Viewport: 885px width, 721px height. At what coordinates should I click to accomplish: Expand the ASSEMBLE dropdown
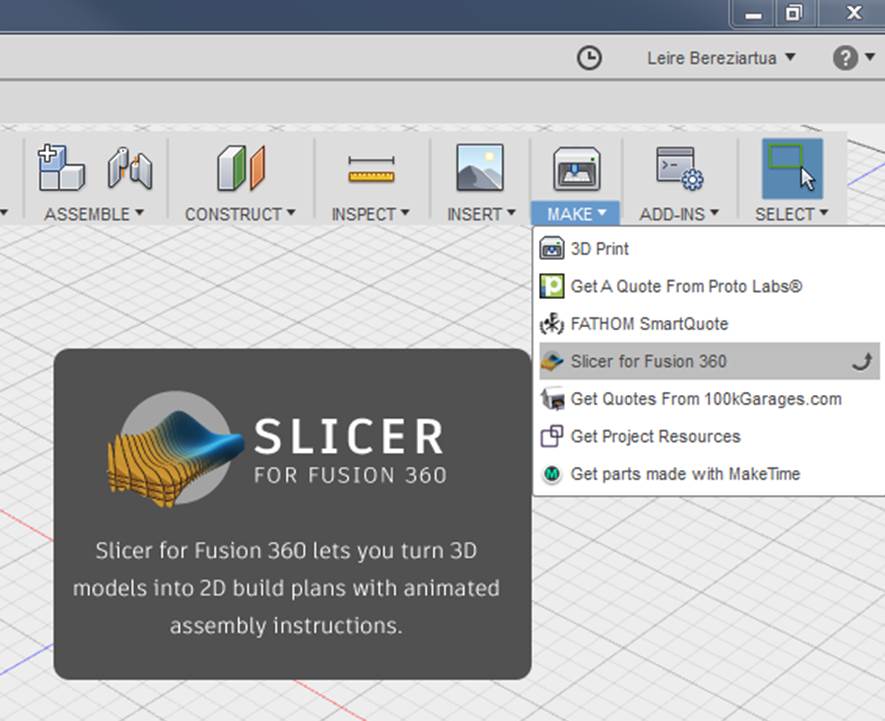(94, 214)
